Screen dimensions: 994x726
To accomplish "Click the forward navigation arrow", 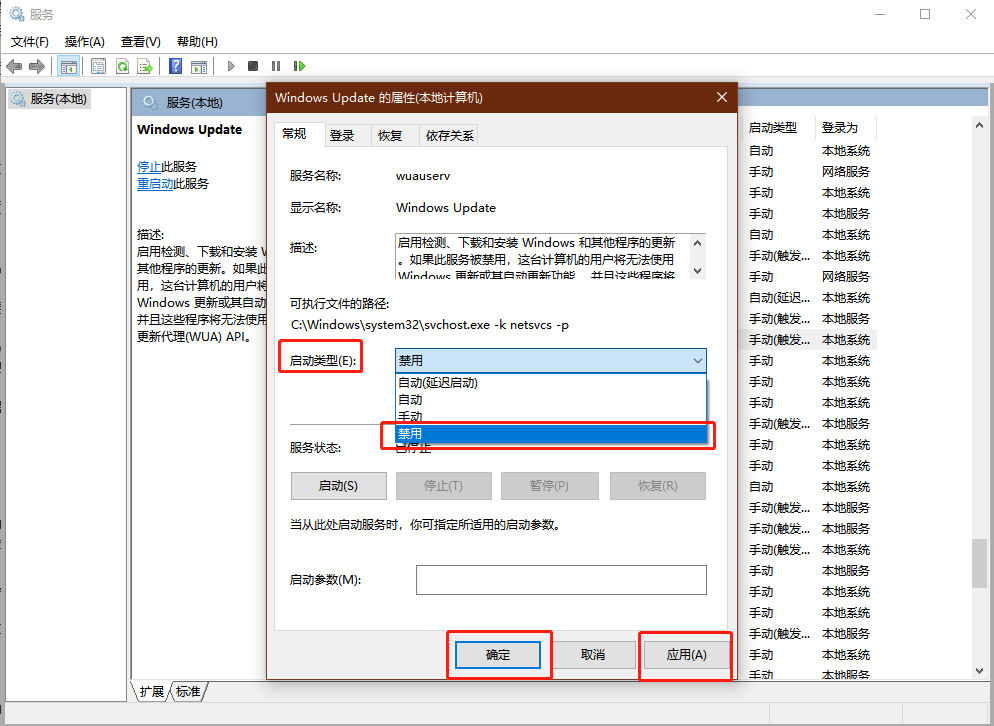I will point(37,66).
